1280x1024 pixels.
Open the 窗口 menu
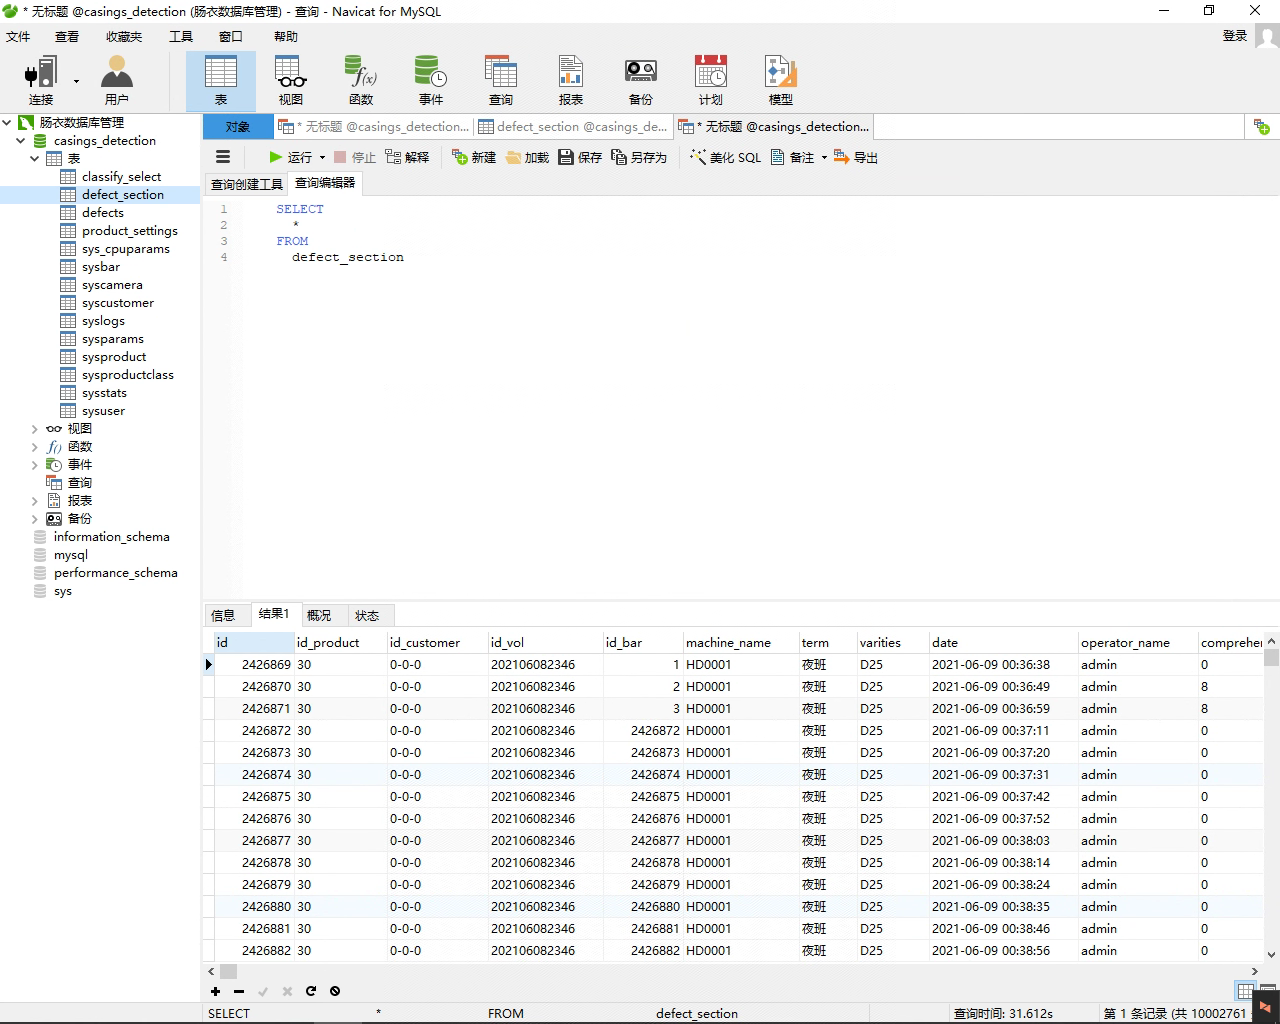[x=231, y=36]
